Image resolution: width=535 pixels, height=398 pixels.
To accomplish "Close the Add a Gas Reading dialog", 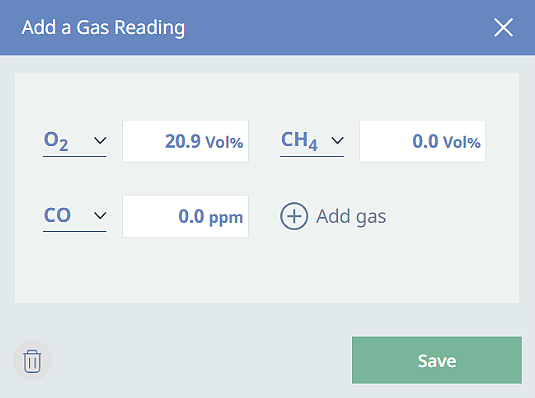I will 503,27.
